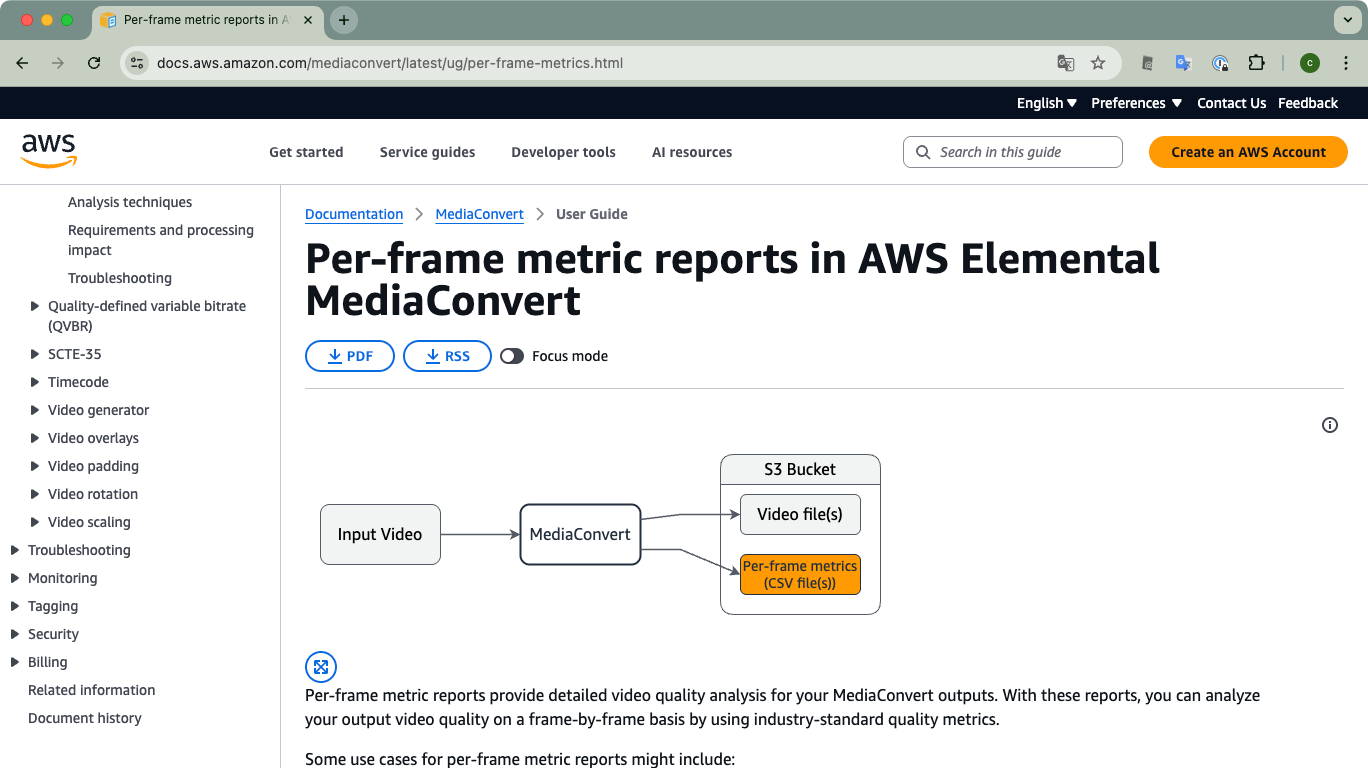Expand the Video padding section
1368x768 pixels.
tap(36, 466)
